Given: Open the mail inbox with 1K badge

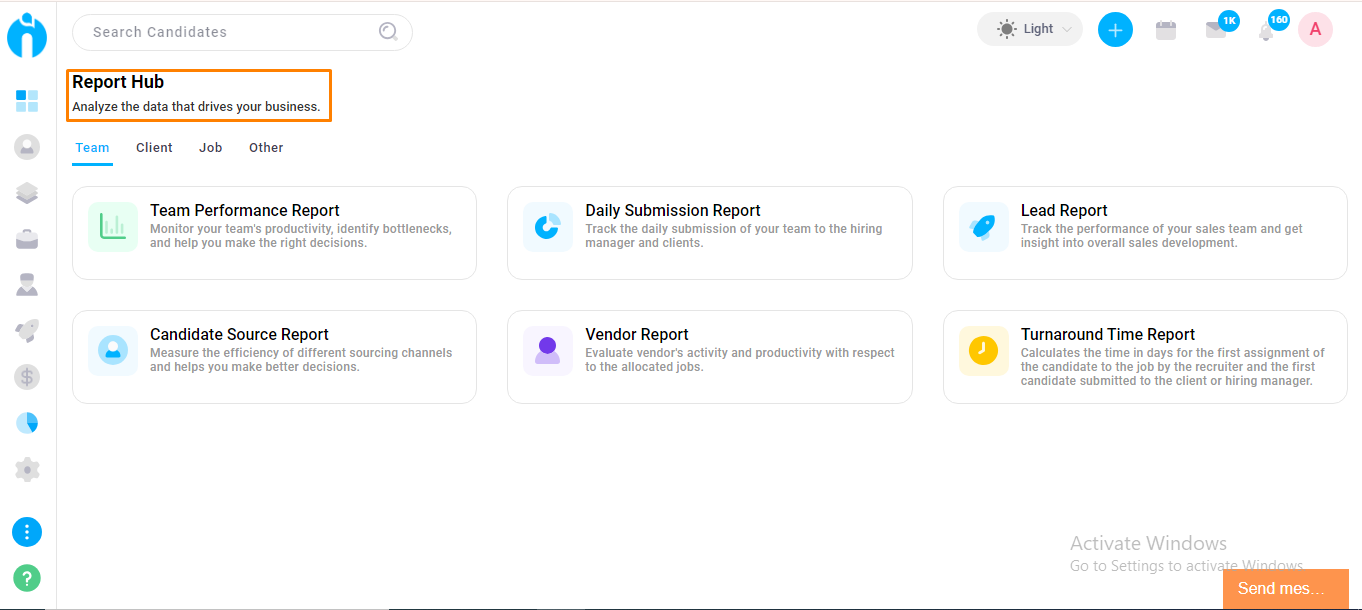Looking at the screenshot, I should [x=1216, y=30].
